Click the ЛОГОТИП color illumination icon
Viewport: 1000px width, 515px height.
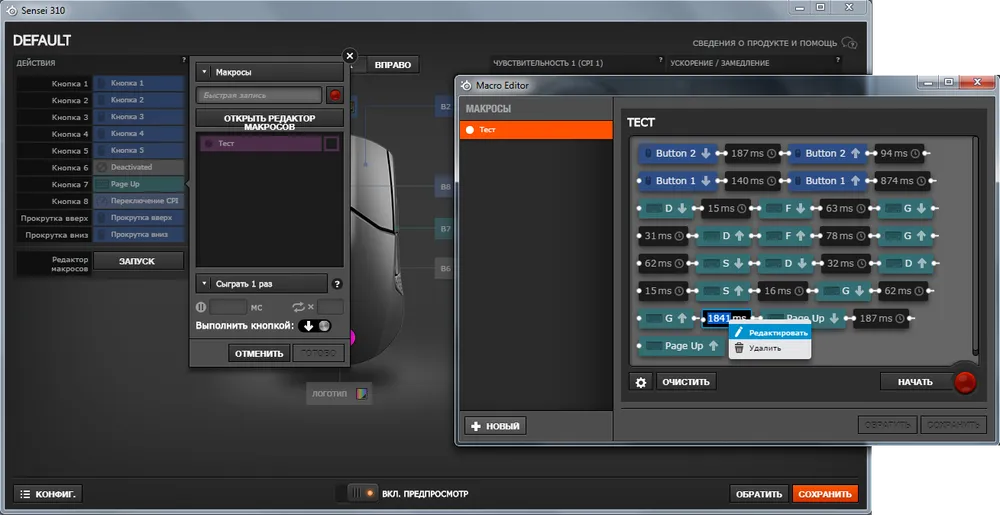click(362, 394)
